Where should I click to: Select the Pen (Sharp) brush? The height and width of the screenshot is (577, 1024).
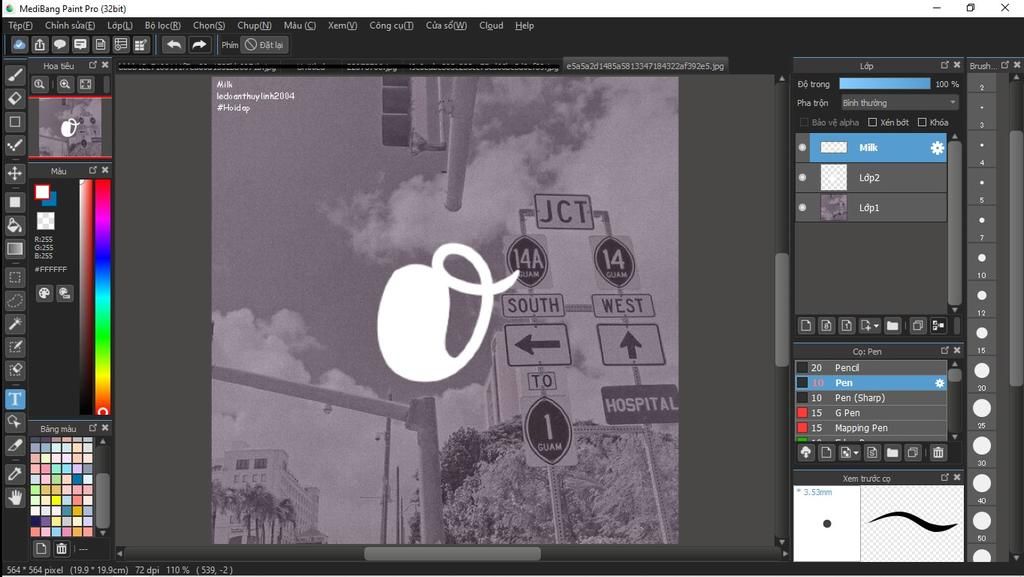[870, 398]
